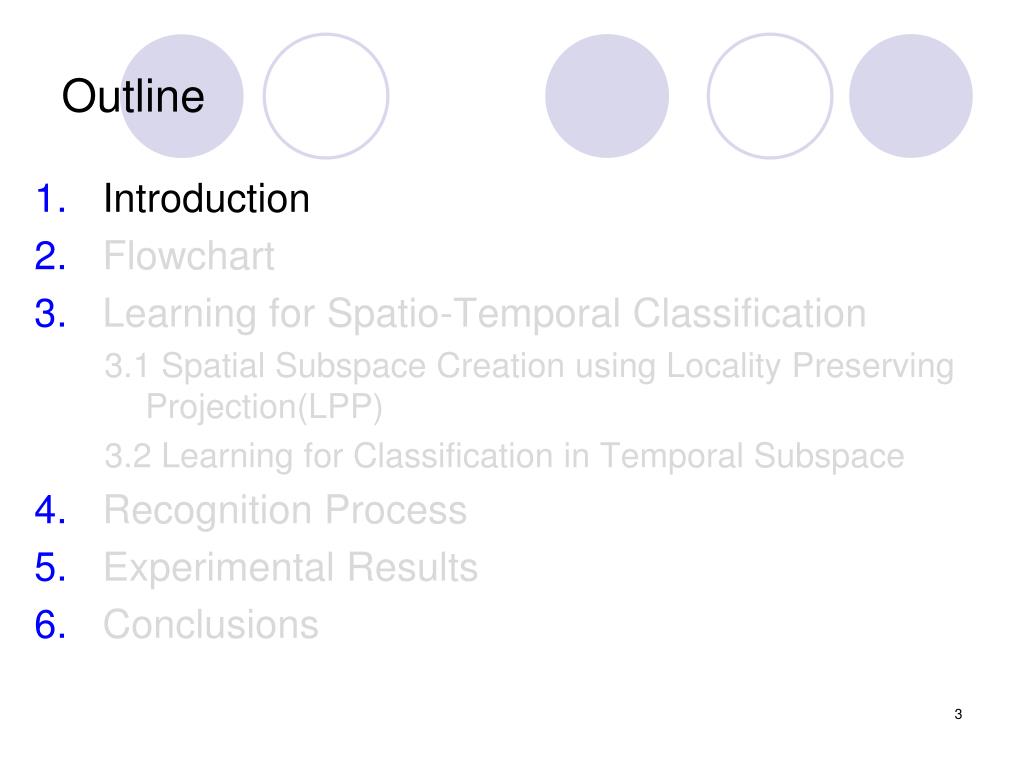
Task: Click the slide page number 3
Action: 958,714
